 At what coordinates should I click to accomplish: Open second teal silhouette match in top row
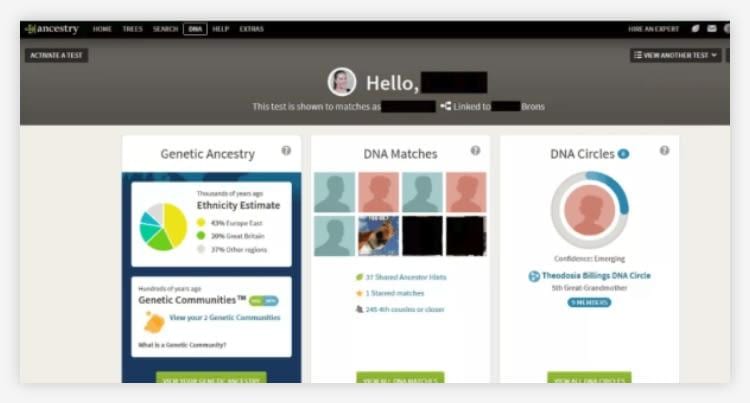[422, 192]
